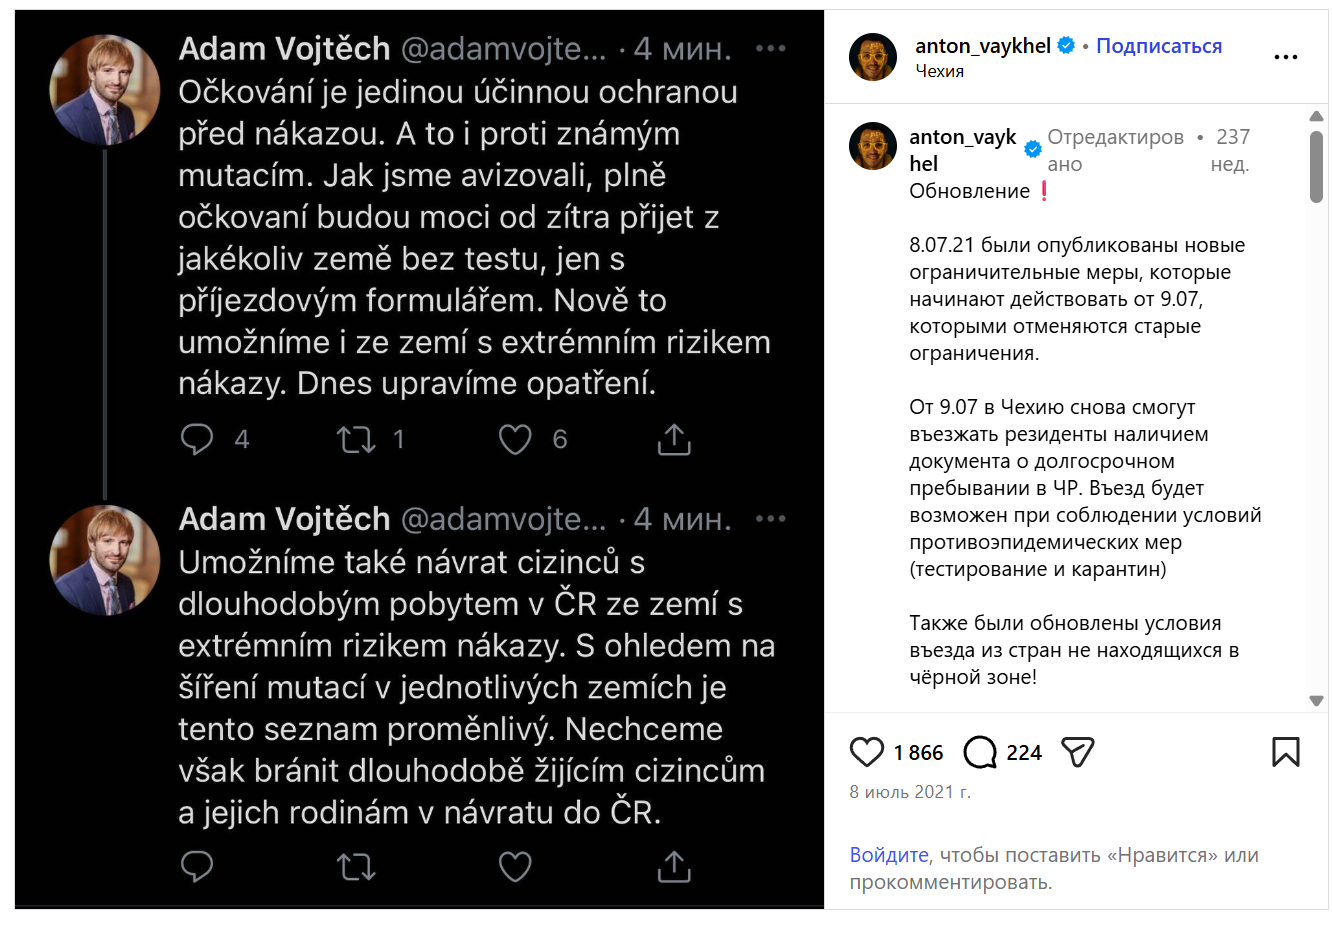Image resolution: width=1332 pixels, height=934 pixels.
Task: Reply to first Adam Vojtěch tweet
Action: (x=197, y=439)
